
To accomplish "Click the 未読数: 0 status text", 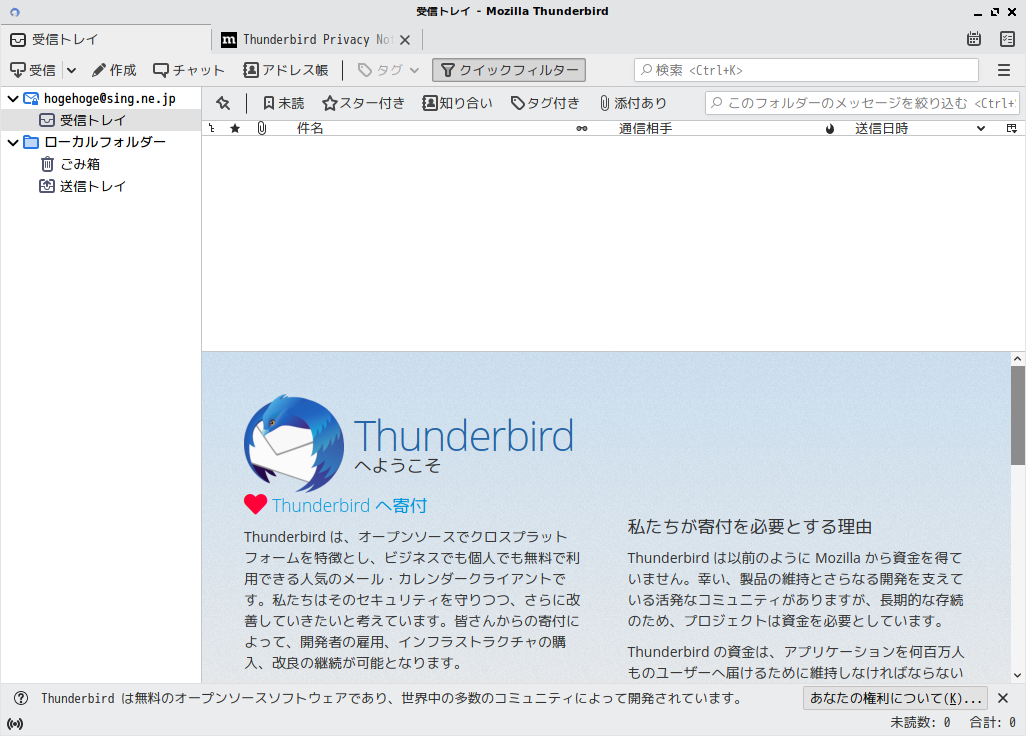I will coord(920,723).
